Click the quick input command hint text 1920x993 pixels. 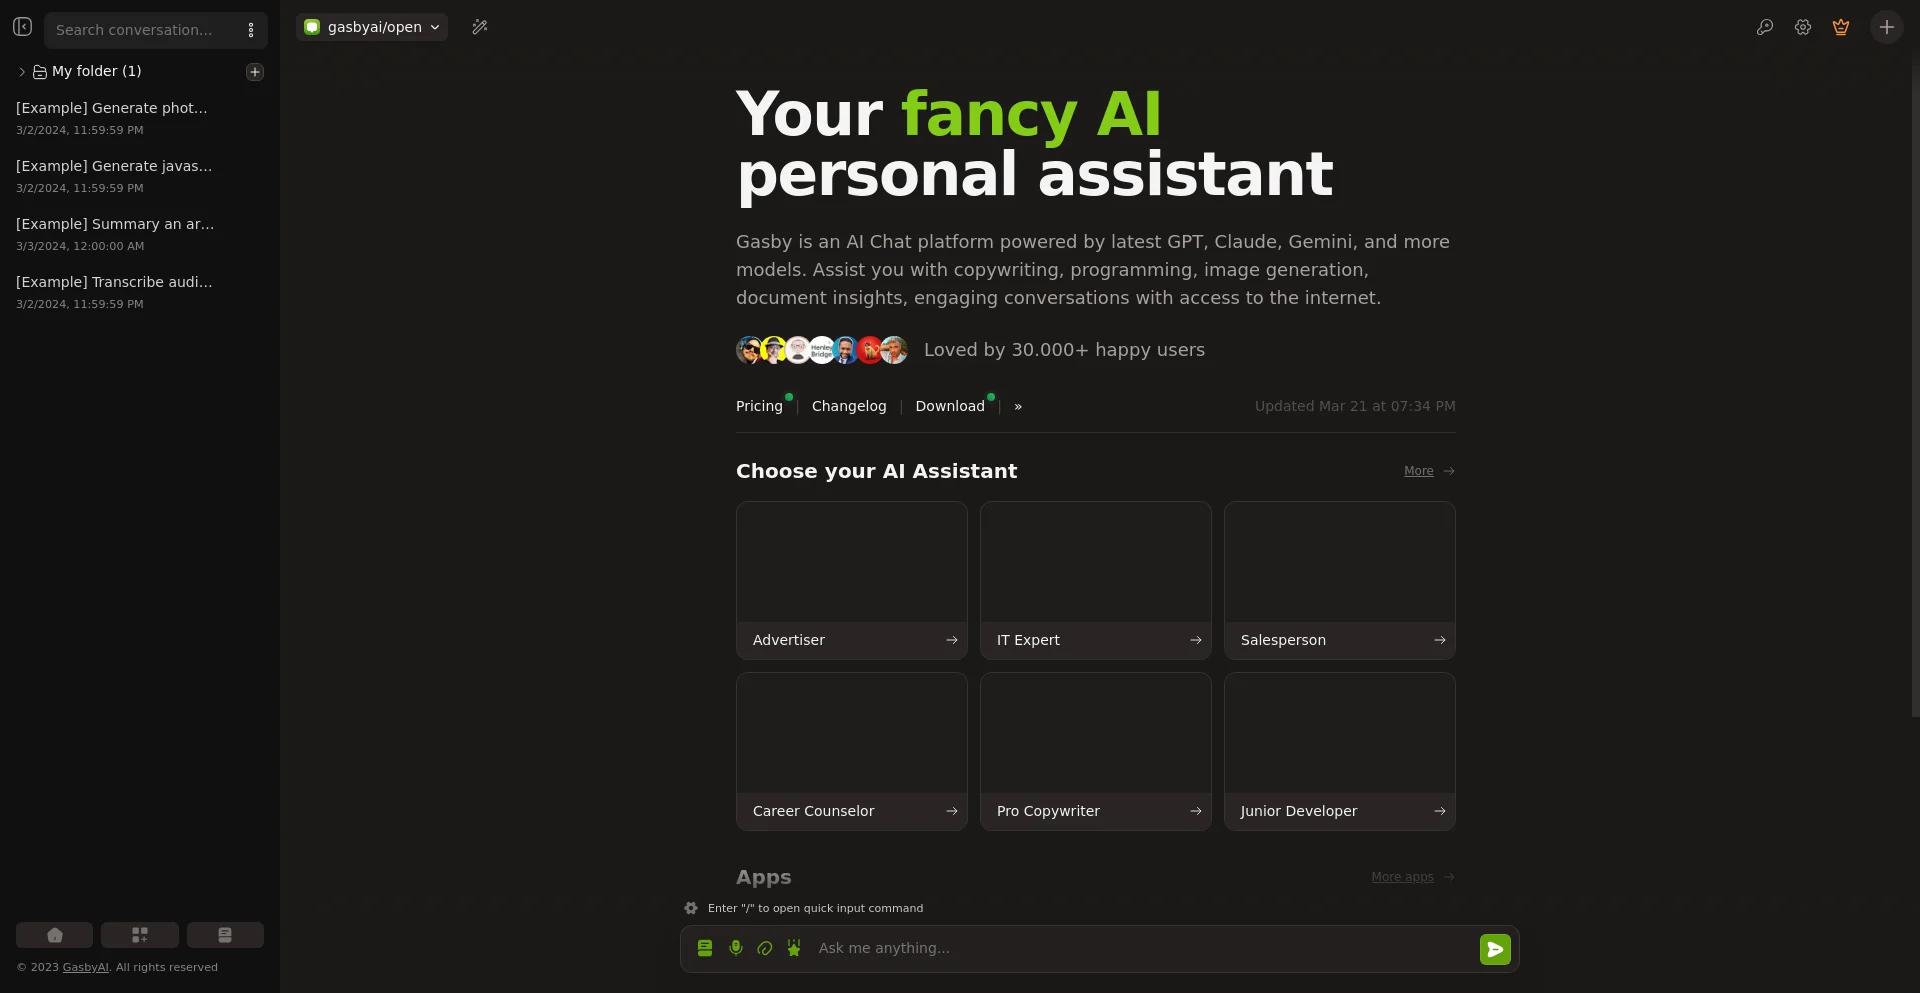pos(815,908)
